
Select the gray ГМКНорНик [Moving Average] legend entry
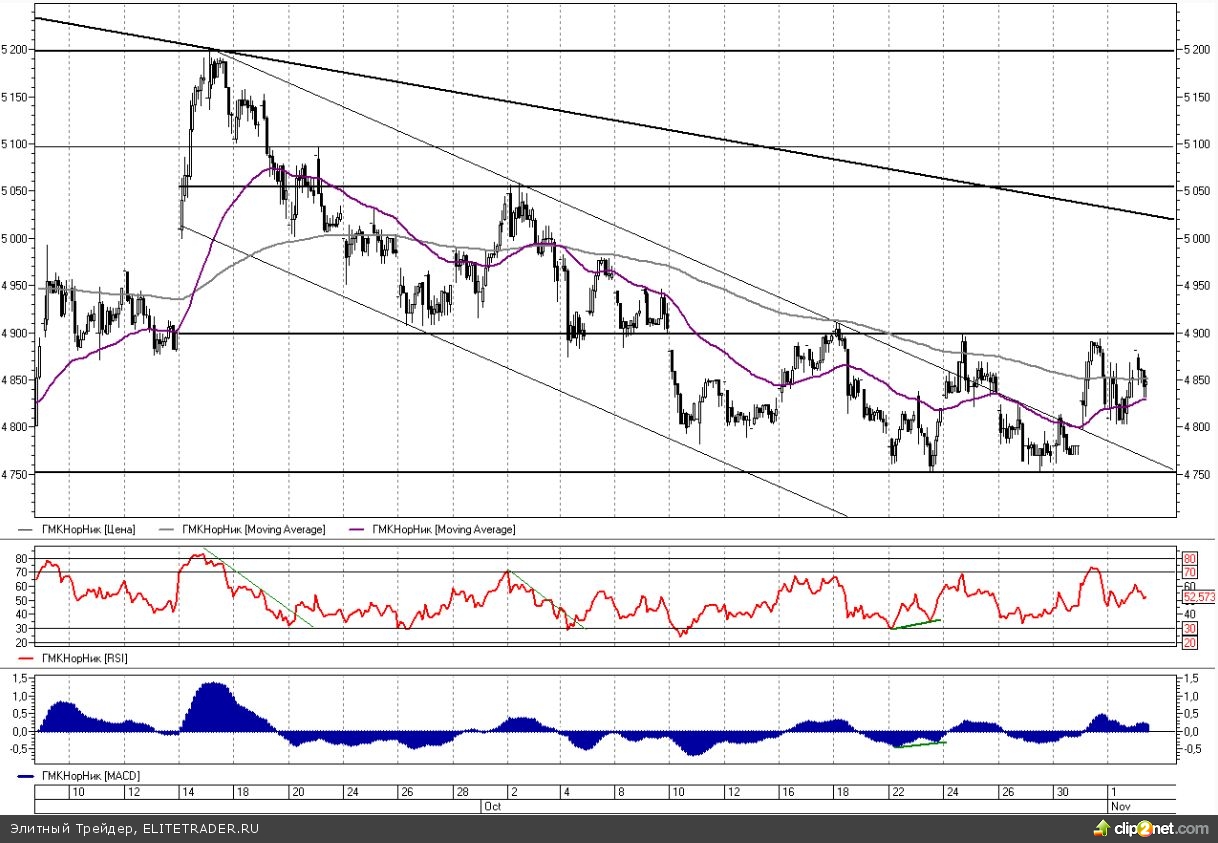click(x=253, y=529)
